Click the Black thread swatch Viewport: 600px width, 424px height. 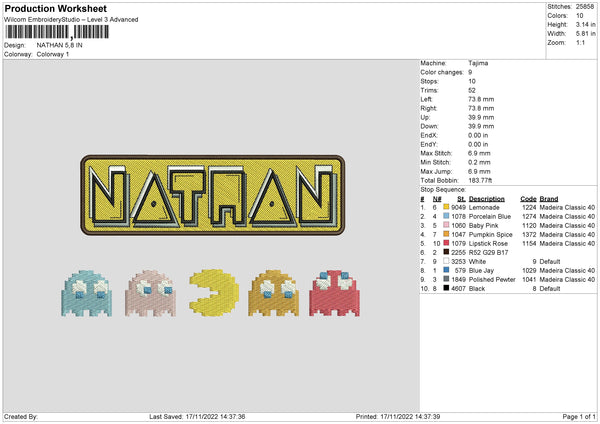[446, 288]
